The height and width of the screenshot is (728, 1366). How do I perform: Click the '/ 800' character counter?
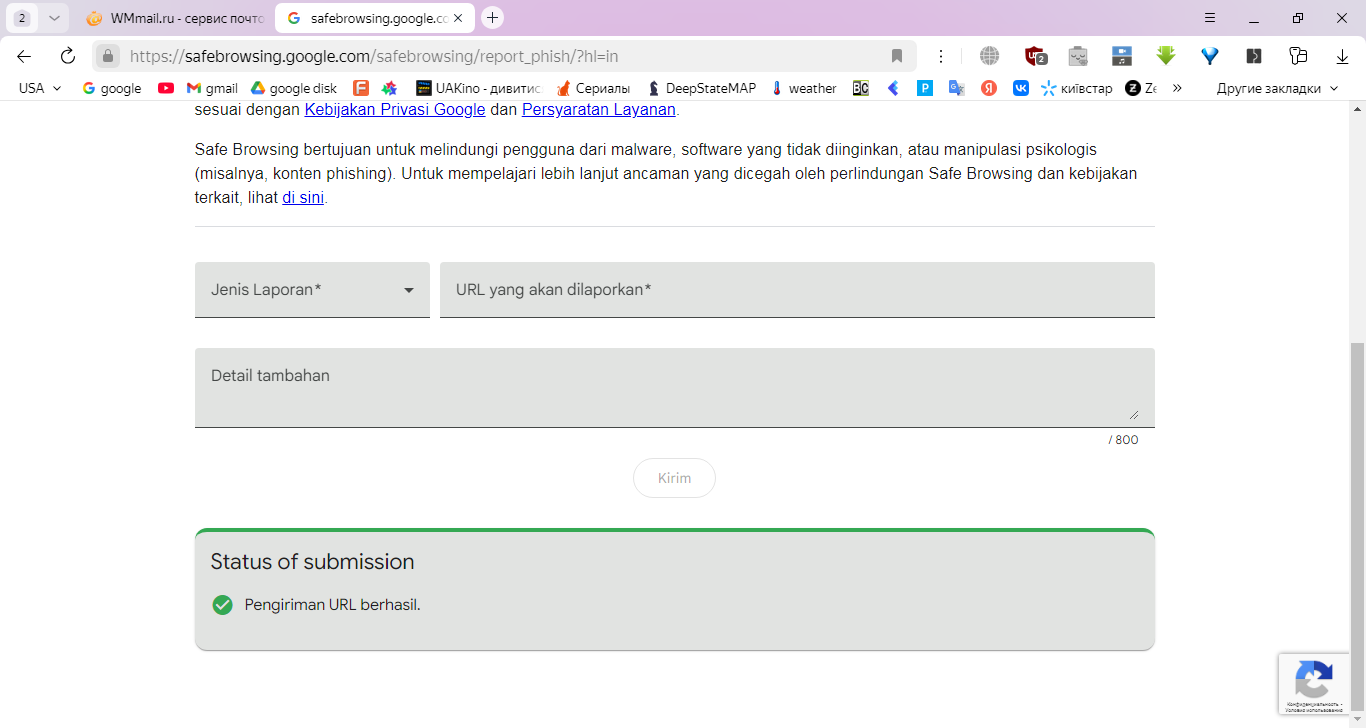1123,440
